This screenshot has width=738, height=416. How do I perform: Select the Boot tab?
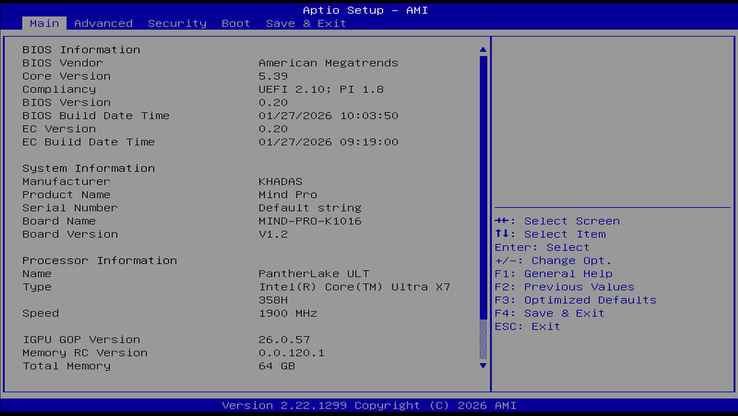(x=236, y=23)
